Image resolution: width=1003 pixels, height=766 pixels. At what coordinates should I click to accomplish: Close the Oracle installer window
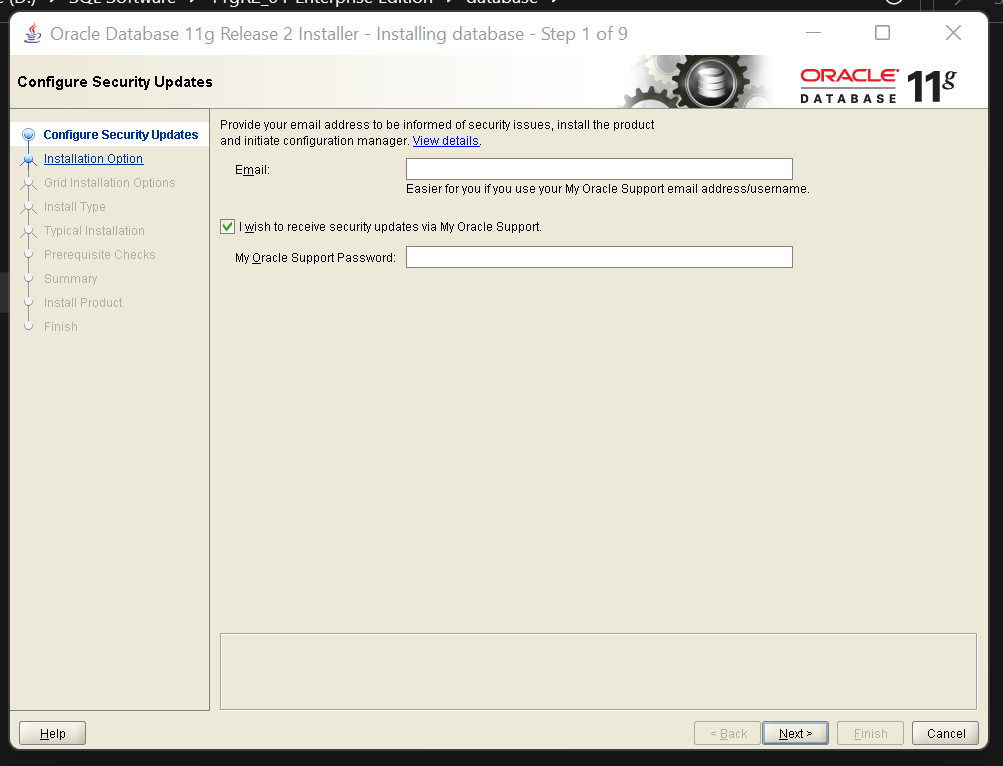[953, 33]
